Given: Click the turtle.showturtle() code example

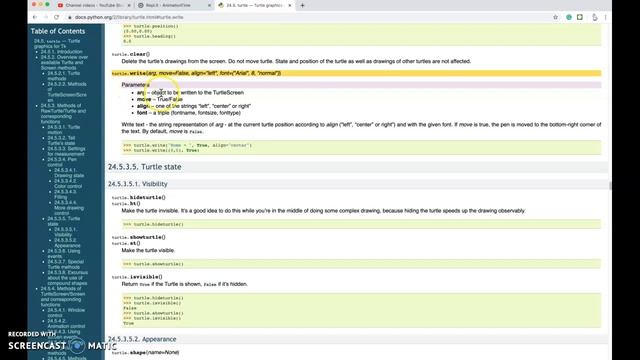Looking at the screenshot, I should 361,264.
